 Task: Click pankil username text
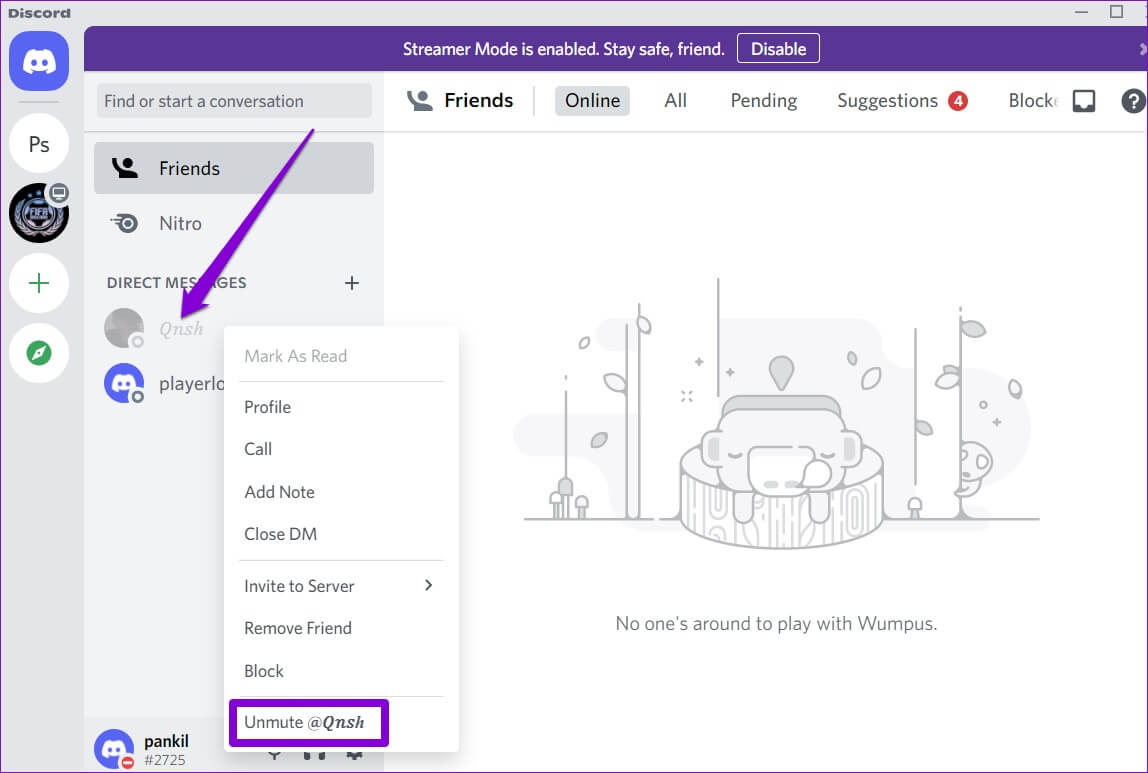(x=166, y=742)
